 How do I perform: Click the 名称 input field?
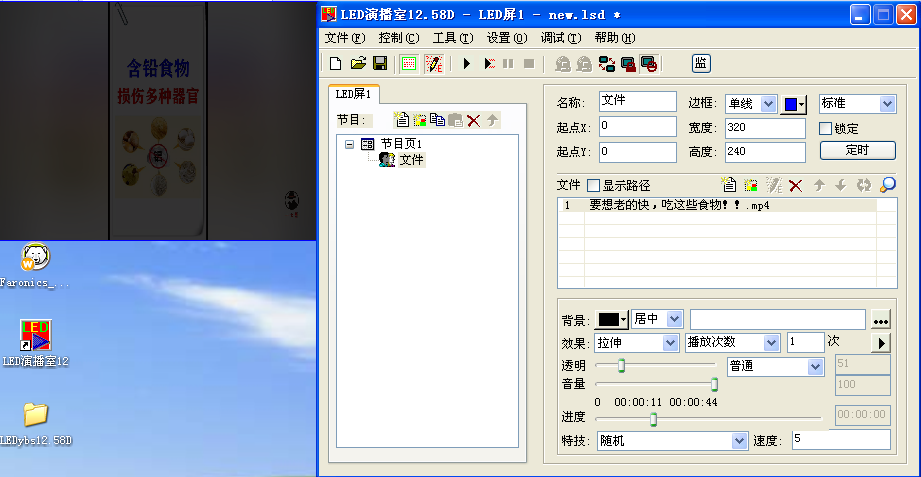click(638, 101)
